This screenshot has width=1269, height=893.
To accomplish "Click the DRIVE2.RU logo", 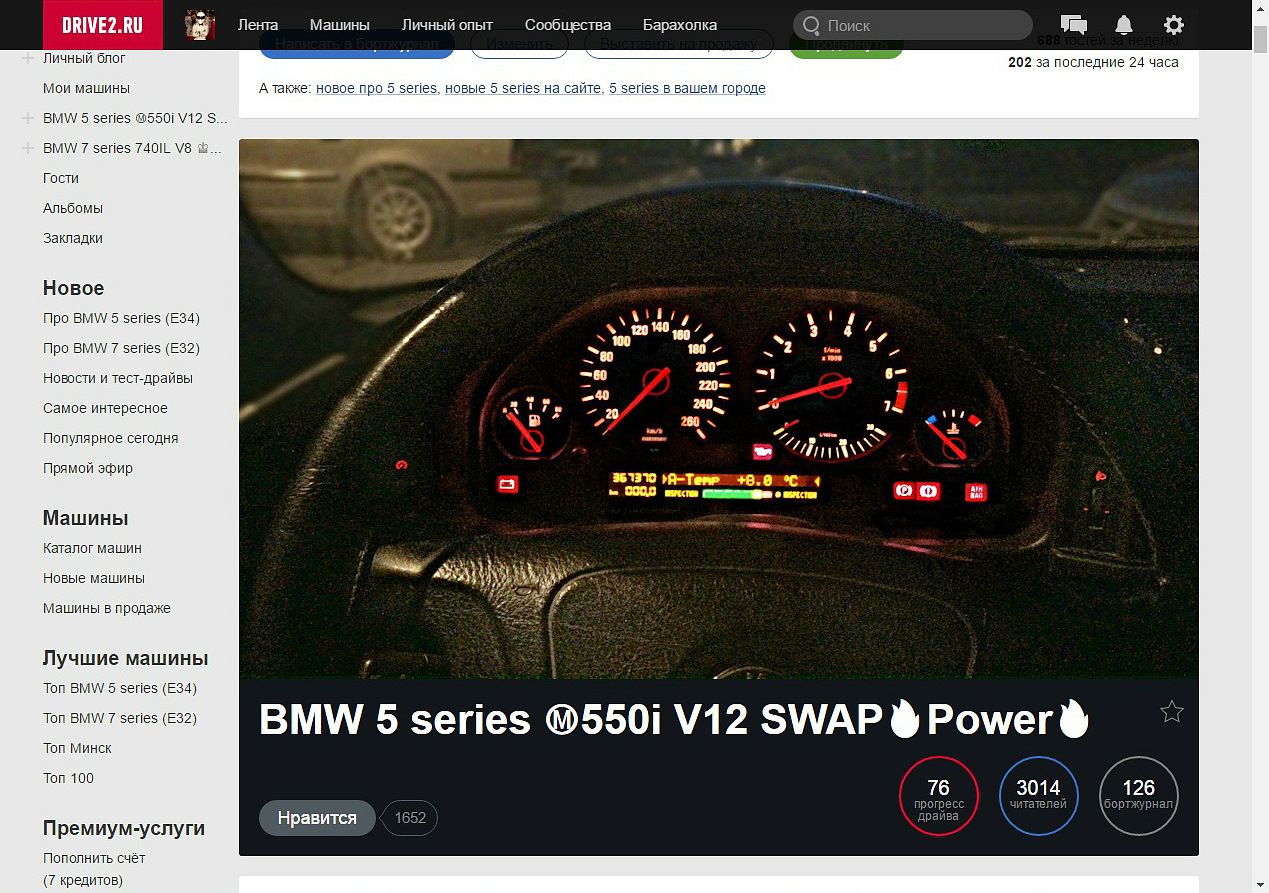I will coord(102,25).
